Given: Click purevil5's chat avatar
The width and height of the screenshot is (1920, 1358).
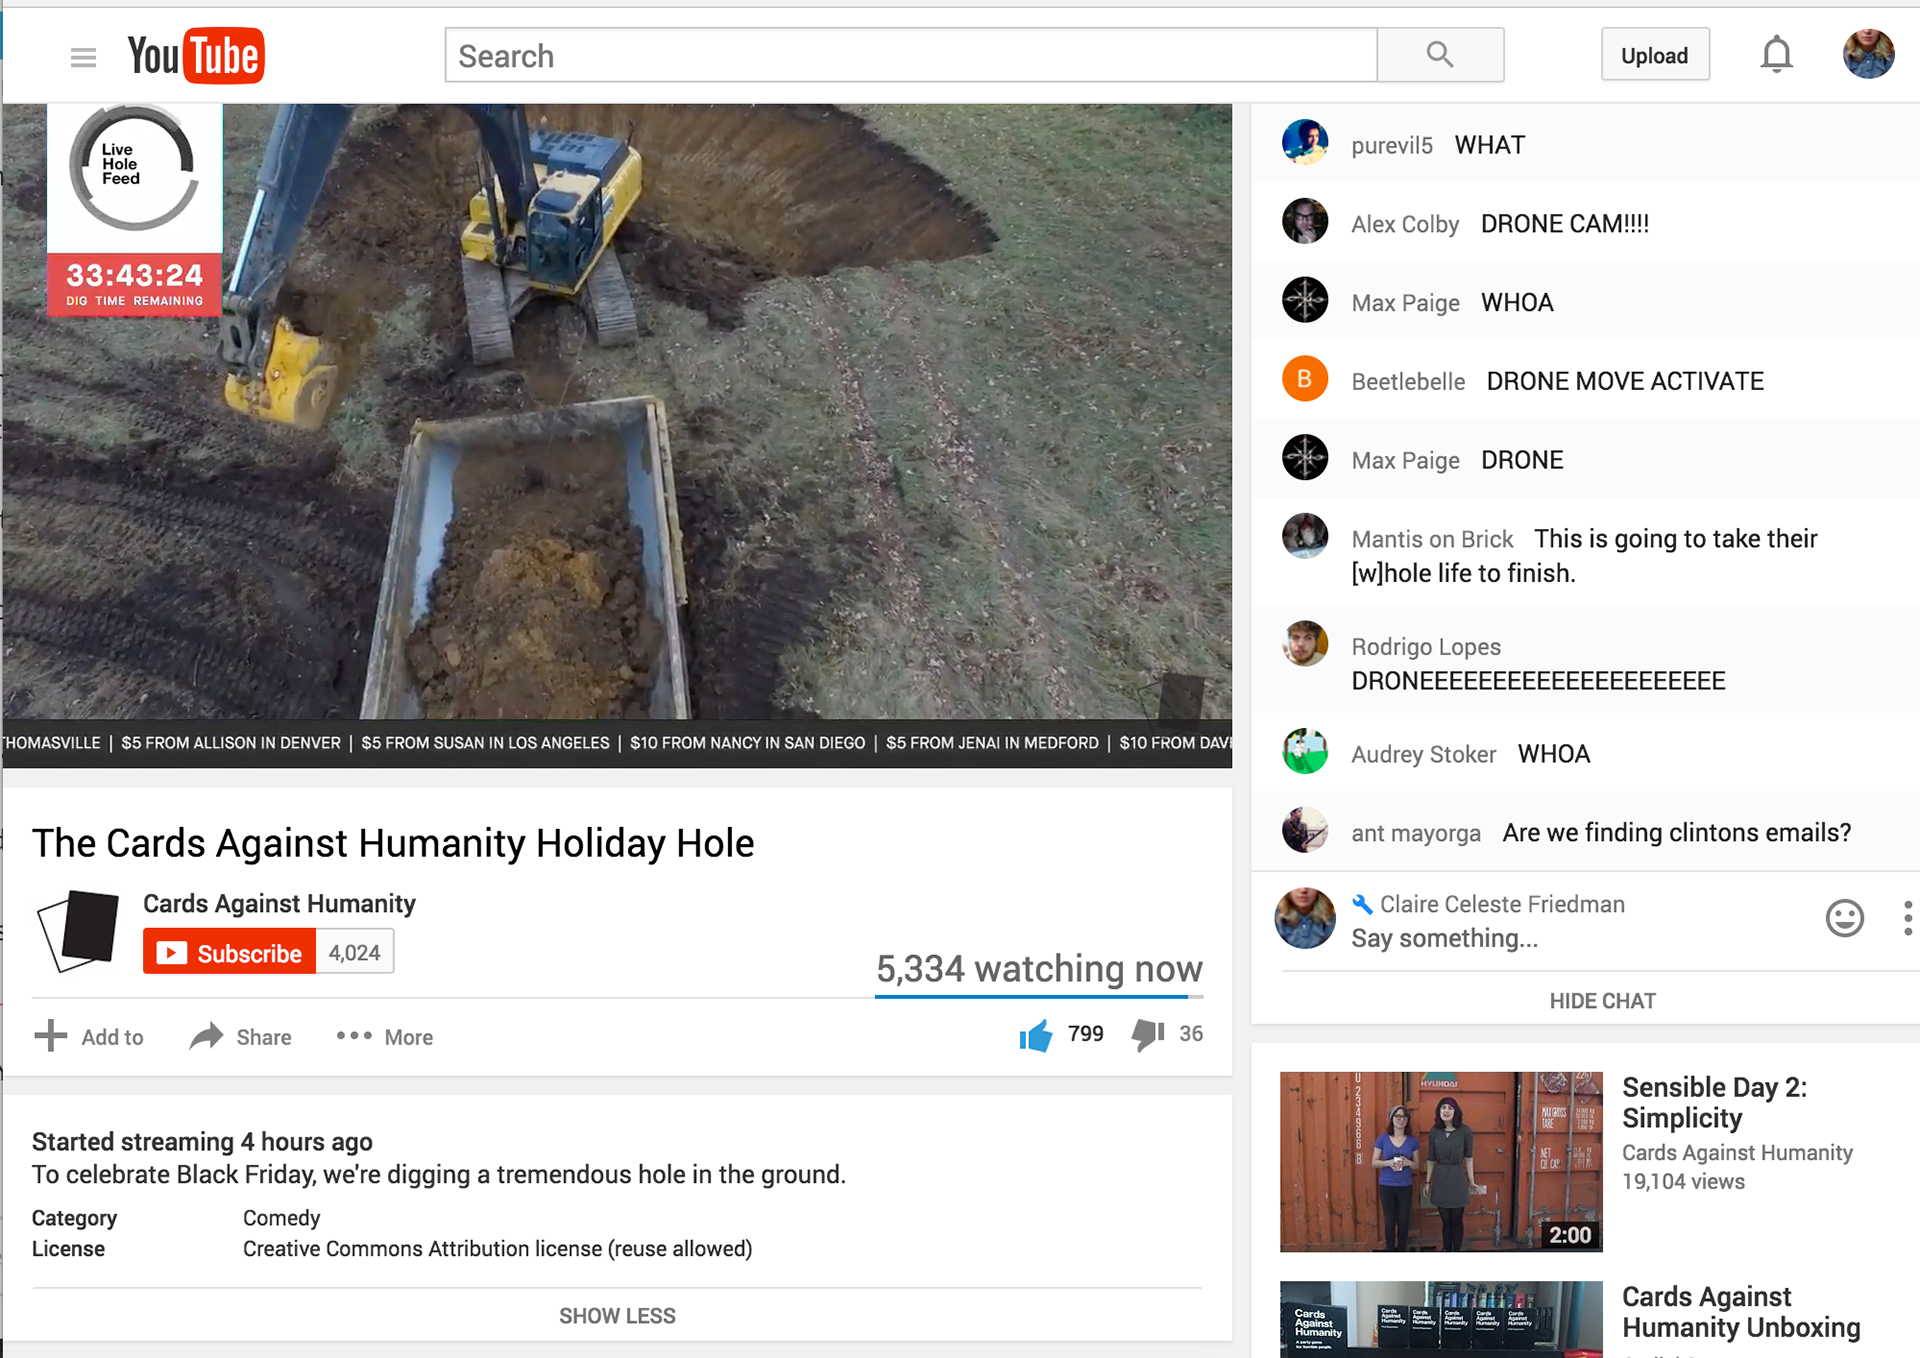Looking at the screenshot, I should [1305, 142].
